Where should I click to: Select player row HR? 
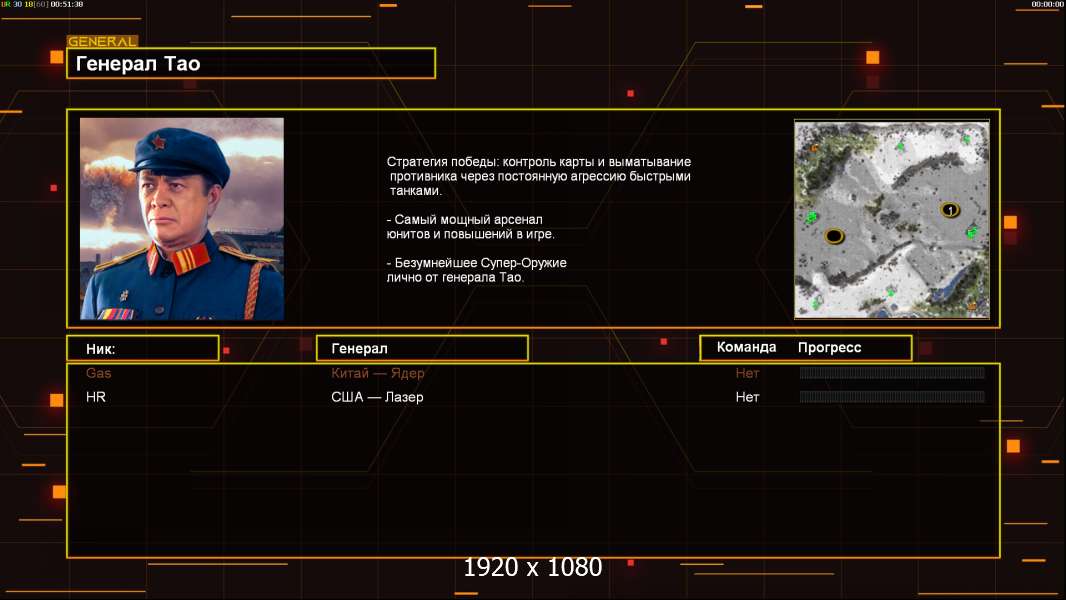(533, 397)
